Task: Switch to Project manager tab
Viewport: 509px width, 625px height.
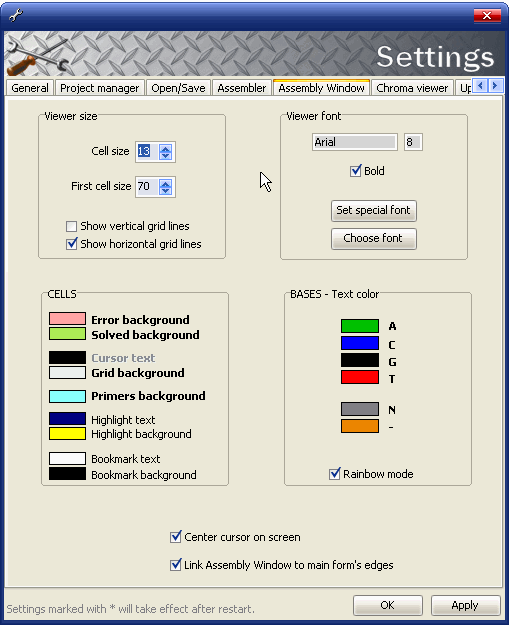Action: 100,88
